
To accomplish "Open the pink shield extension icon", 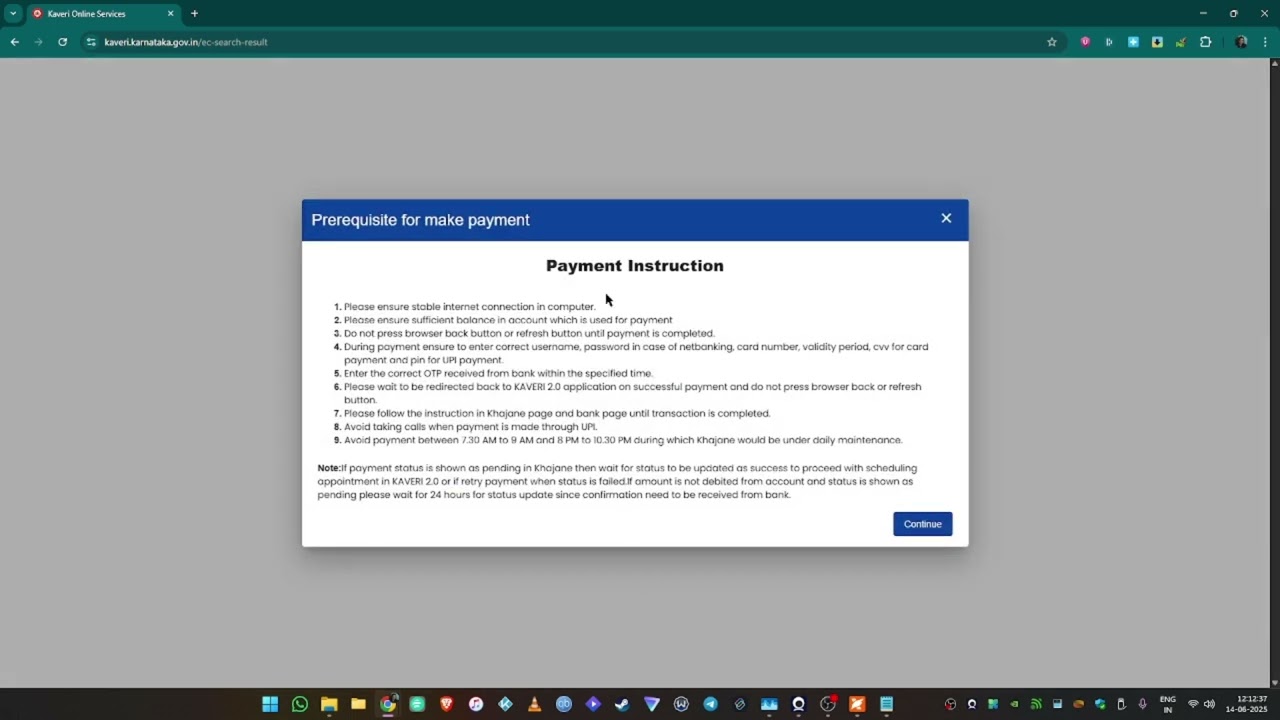I will tap(1085, 42).
